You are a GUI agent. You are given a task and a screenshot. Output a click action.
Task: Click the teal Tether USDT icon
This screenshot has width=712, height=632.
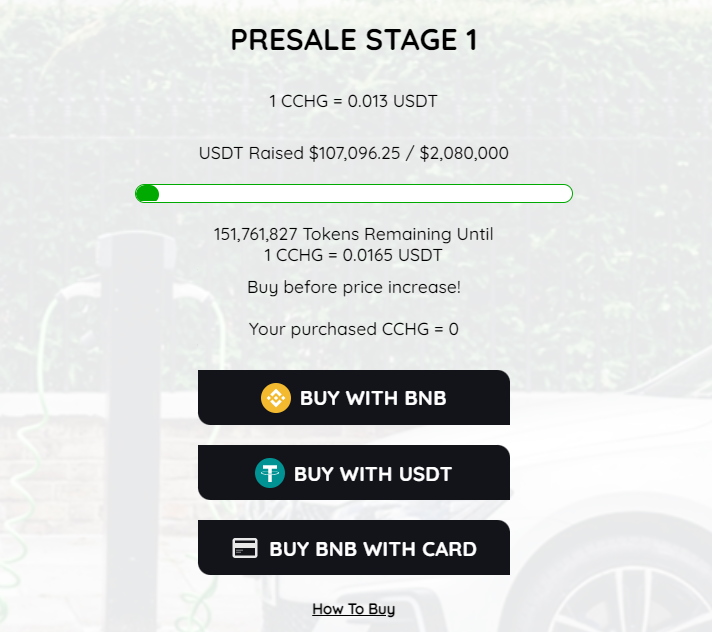(270, 473)
